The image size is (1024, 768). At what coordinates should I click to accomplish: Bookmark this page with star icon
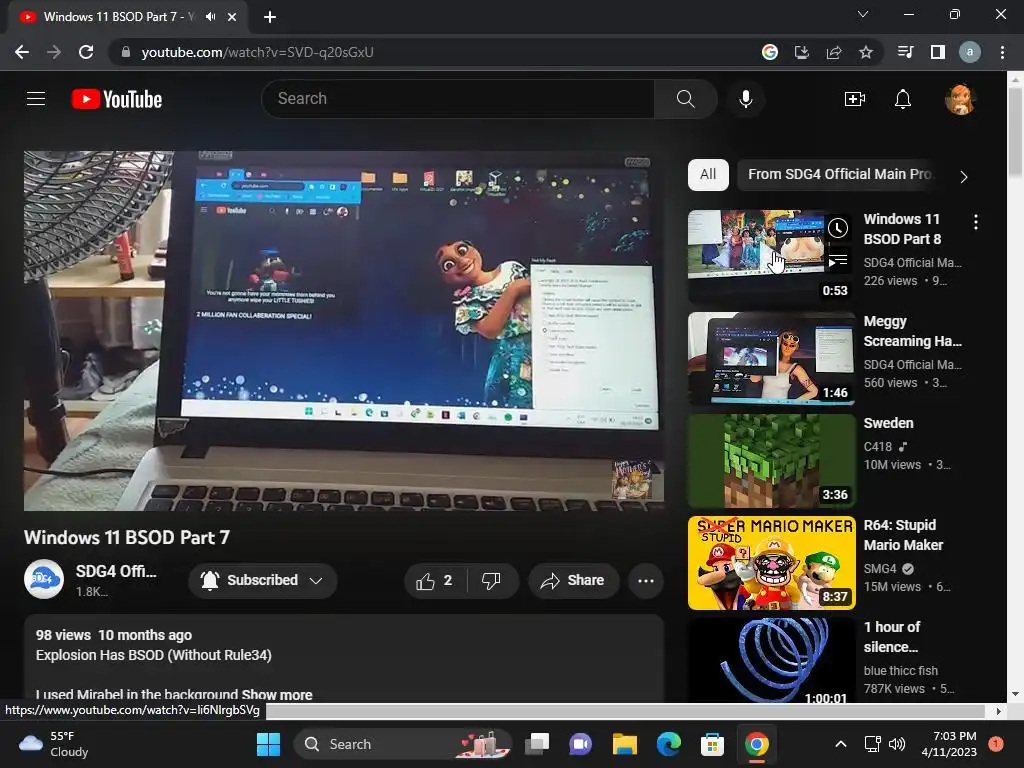865,52
